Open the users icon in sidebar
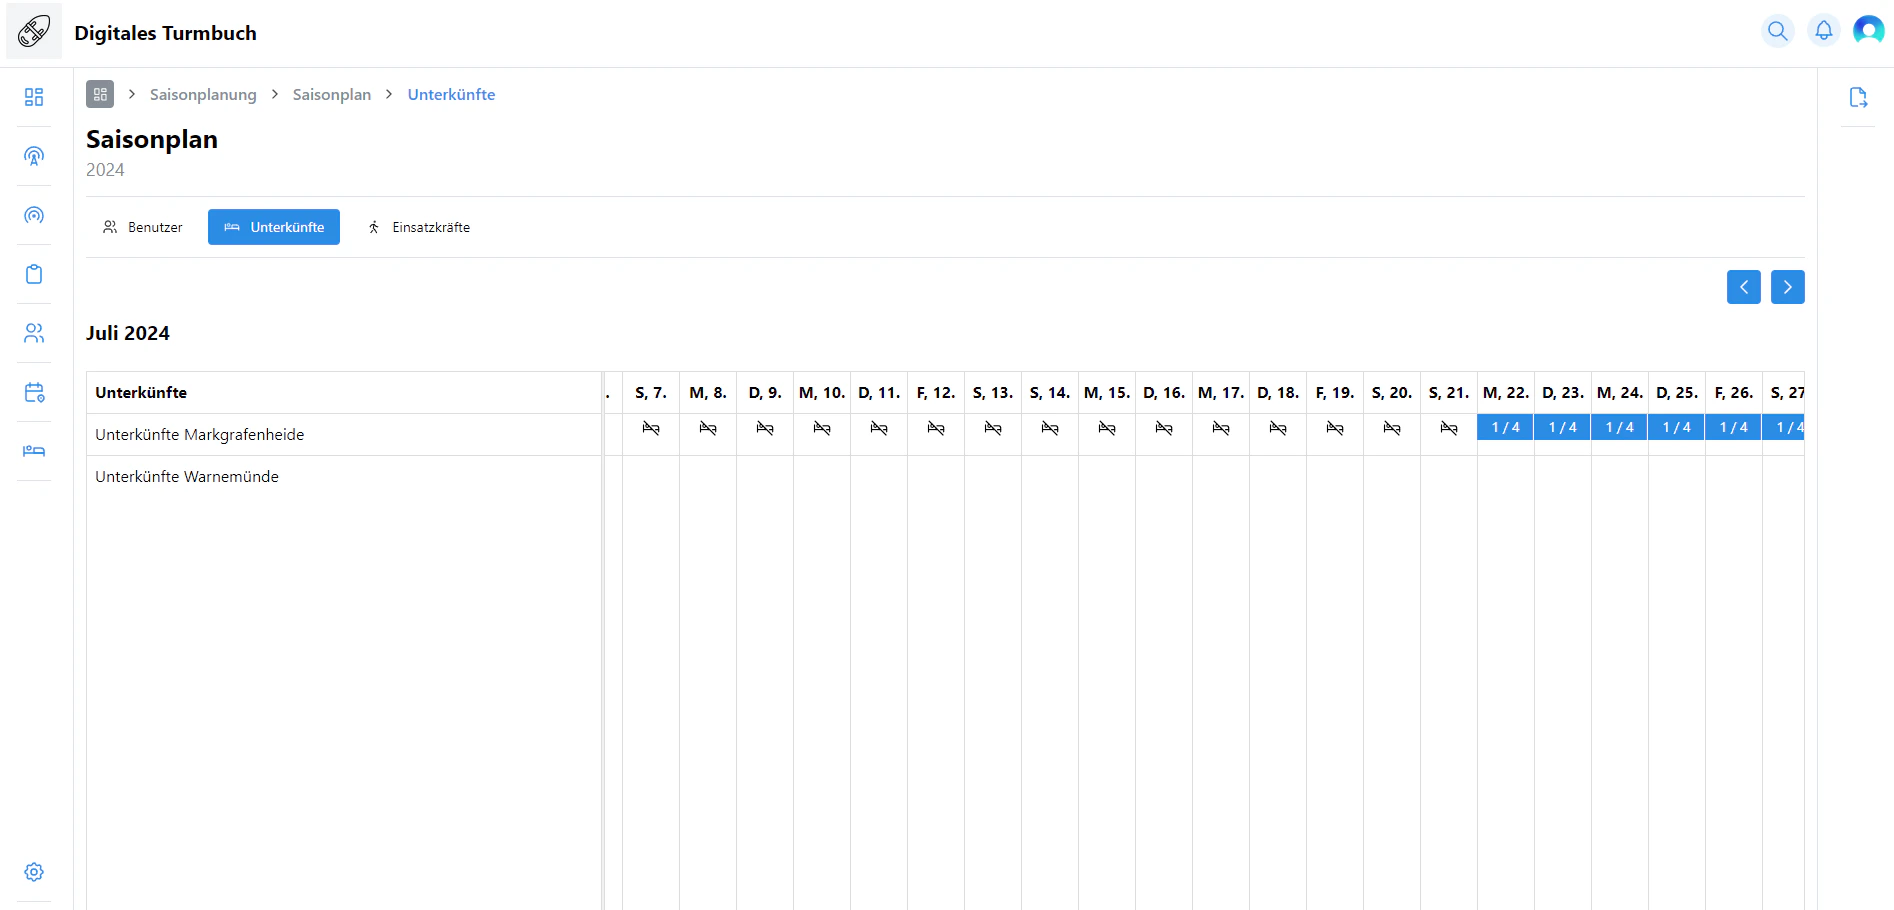 click(34, 333)
